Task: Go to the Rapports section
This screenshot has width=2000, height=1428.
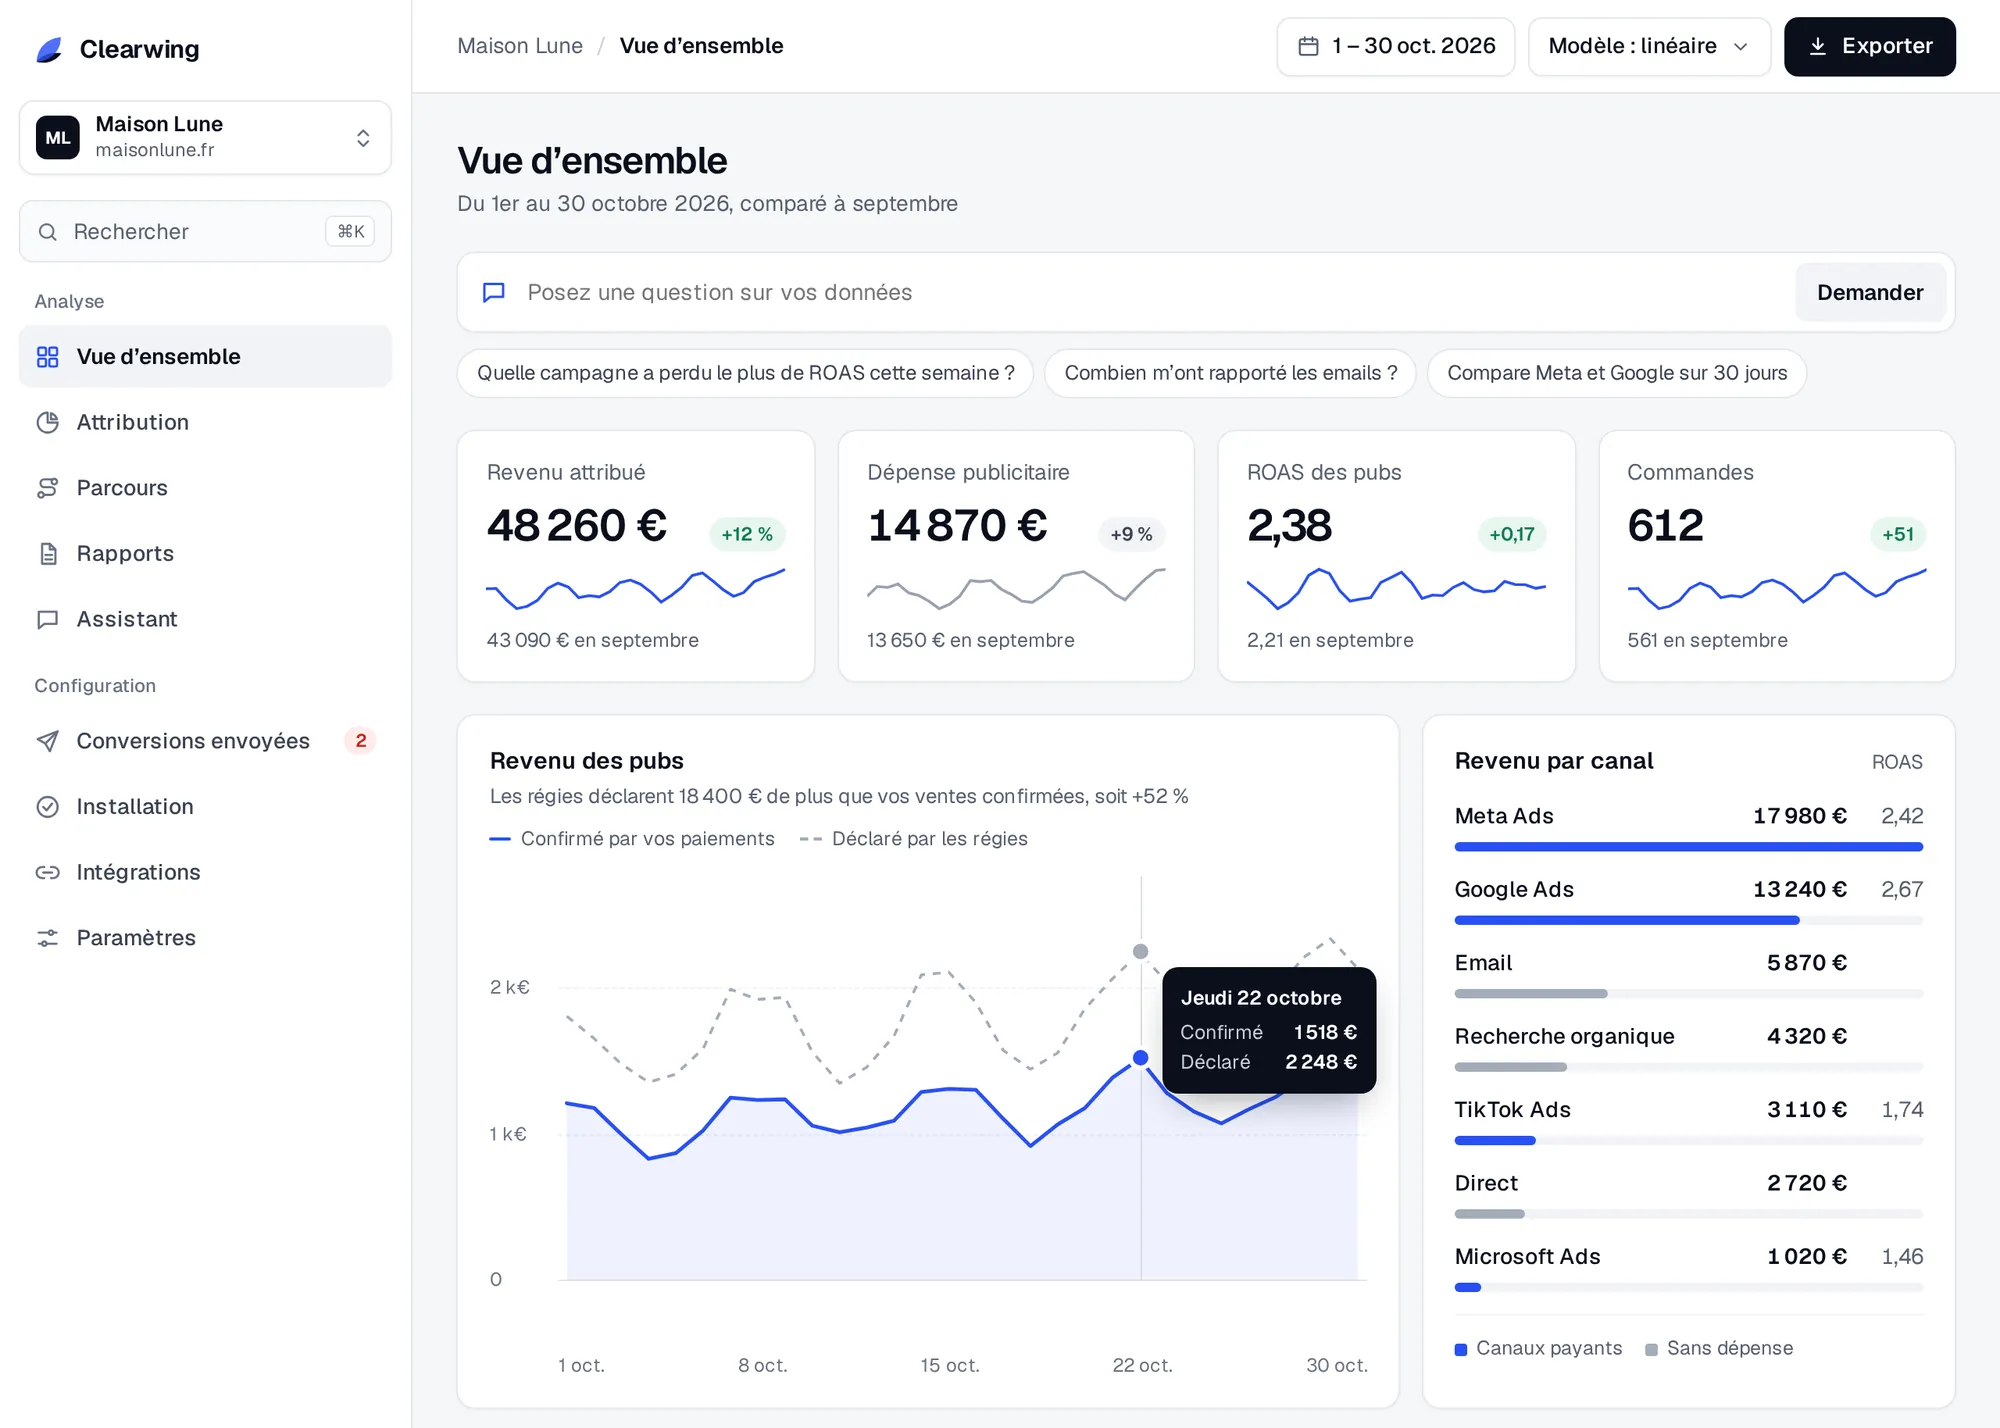Action: click(205, 554)
